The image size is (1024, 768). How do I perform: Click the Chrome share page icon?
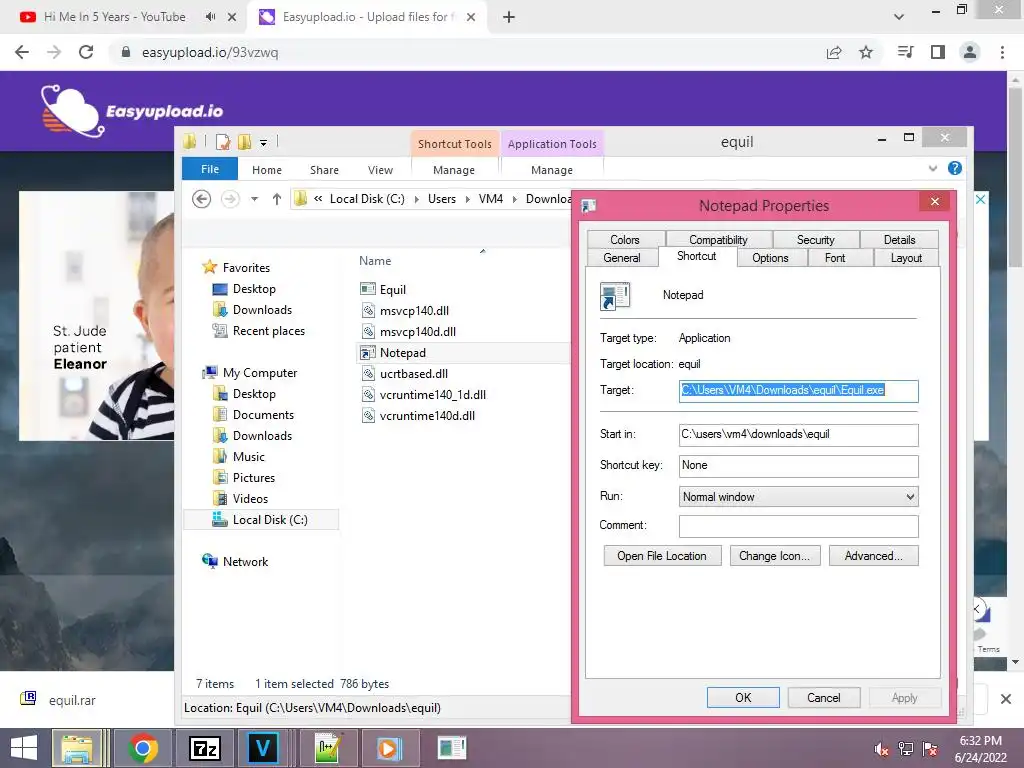pyautogui.click(x=834, y=52)
